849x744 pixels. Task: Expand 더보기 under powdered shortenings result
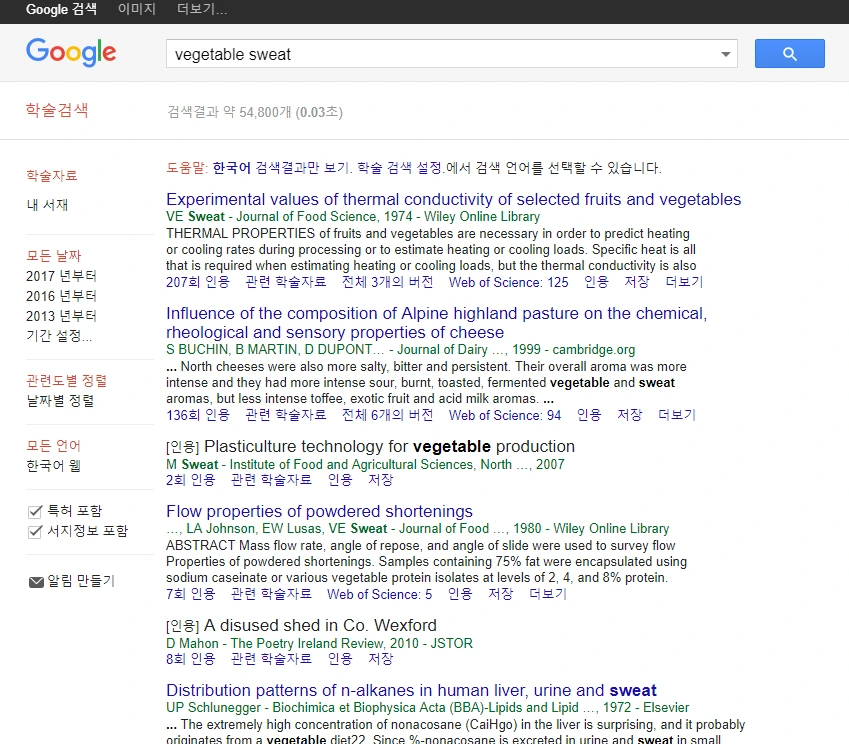(547, 594)
